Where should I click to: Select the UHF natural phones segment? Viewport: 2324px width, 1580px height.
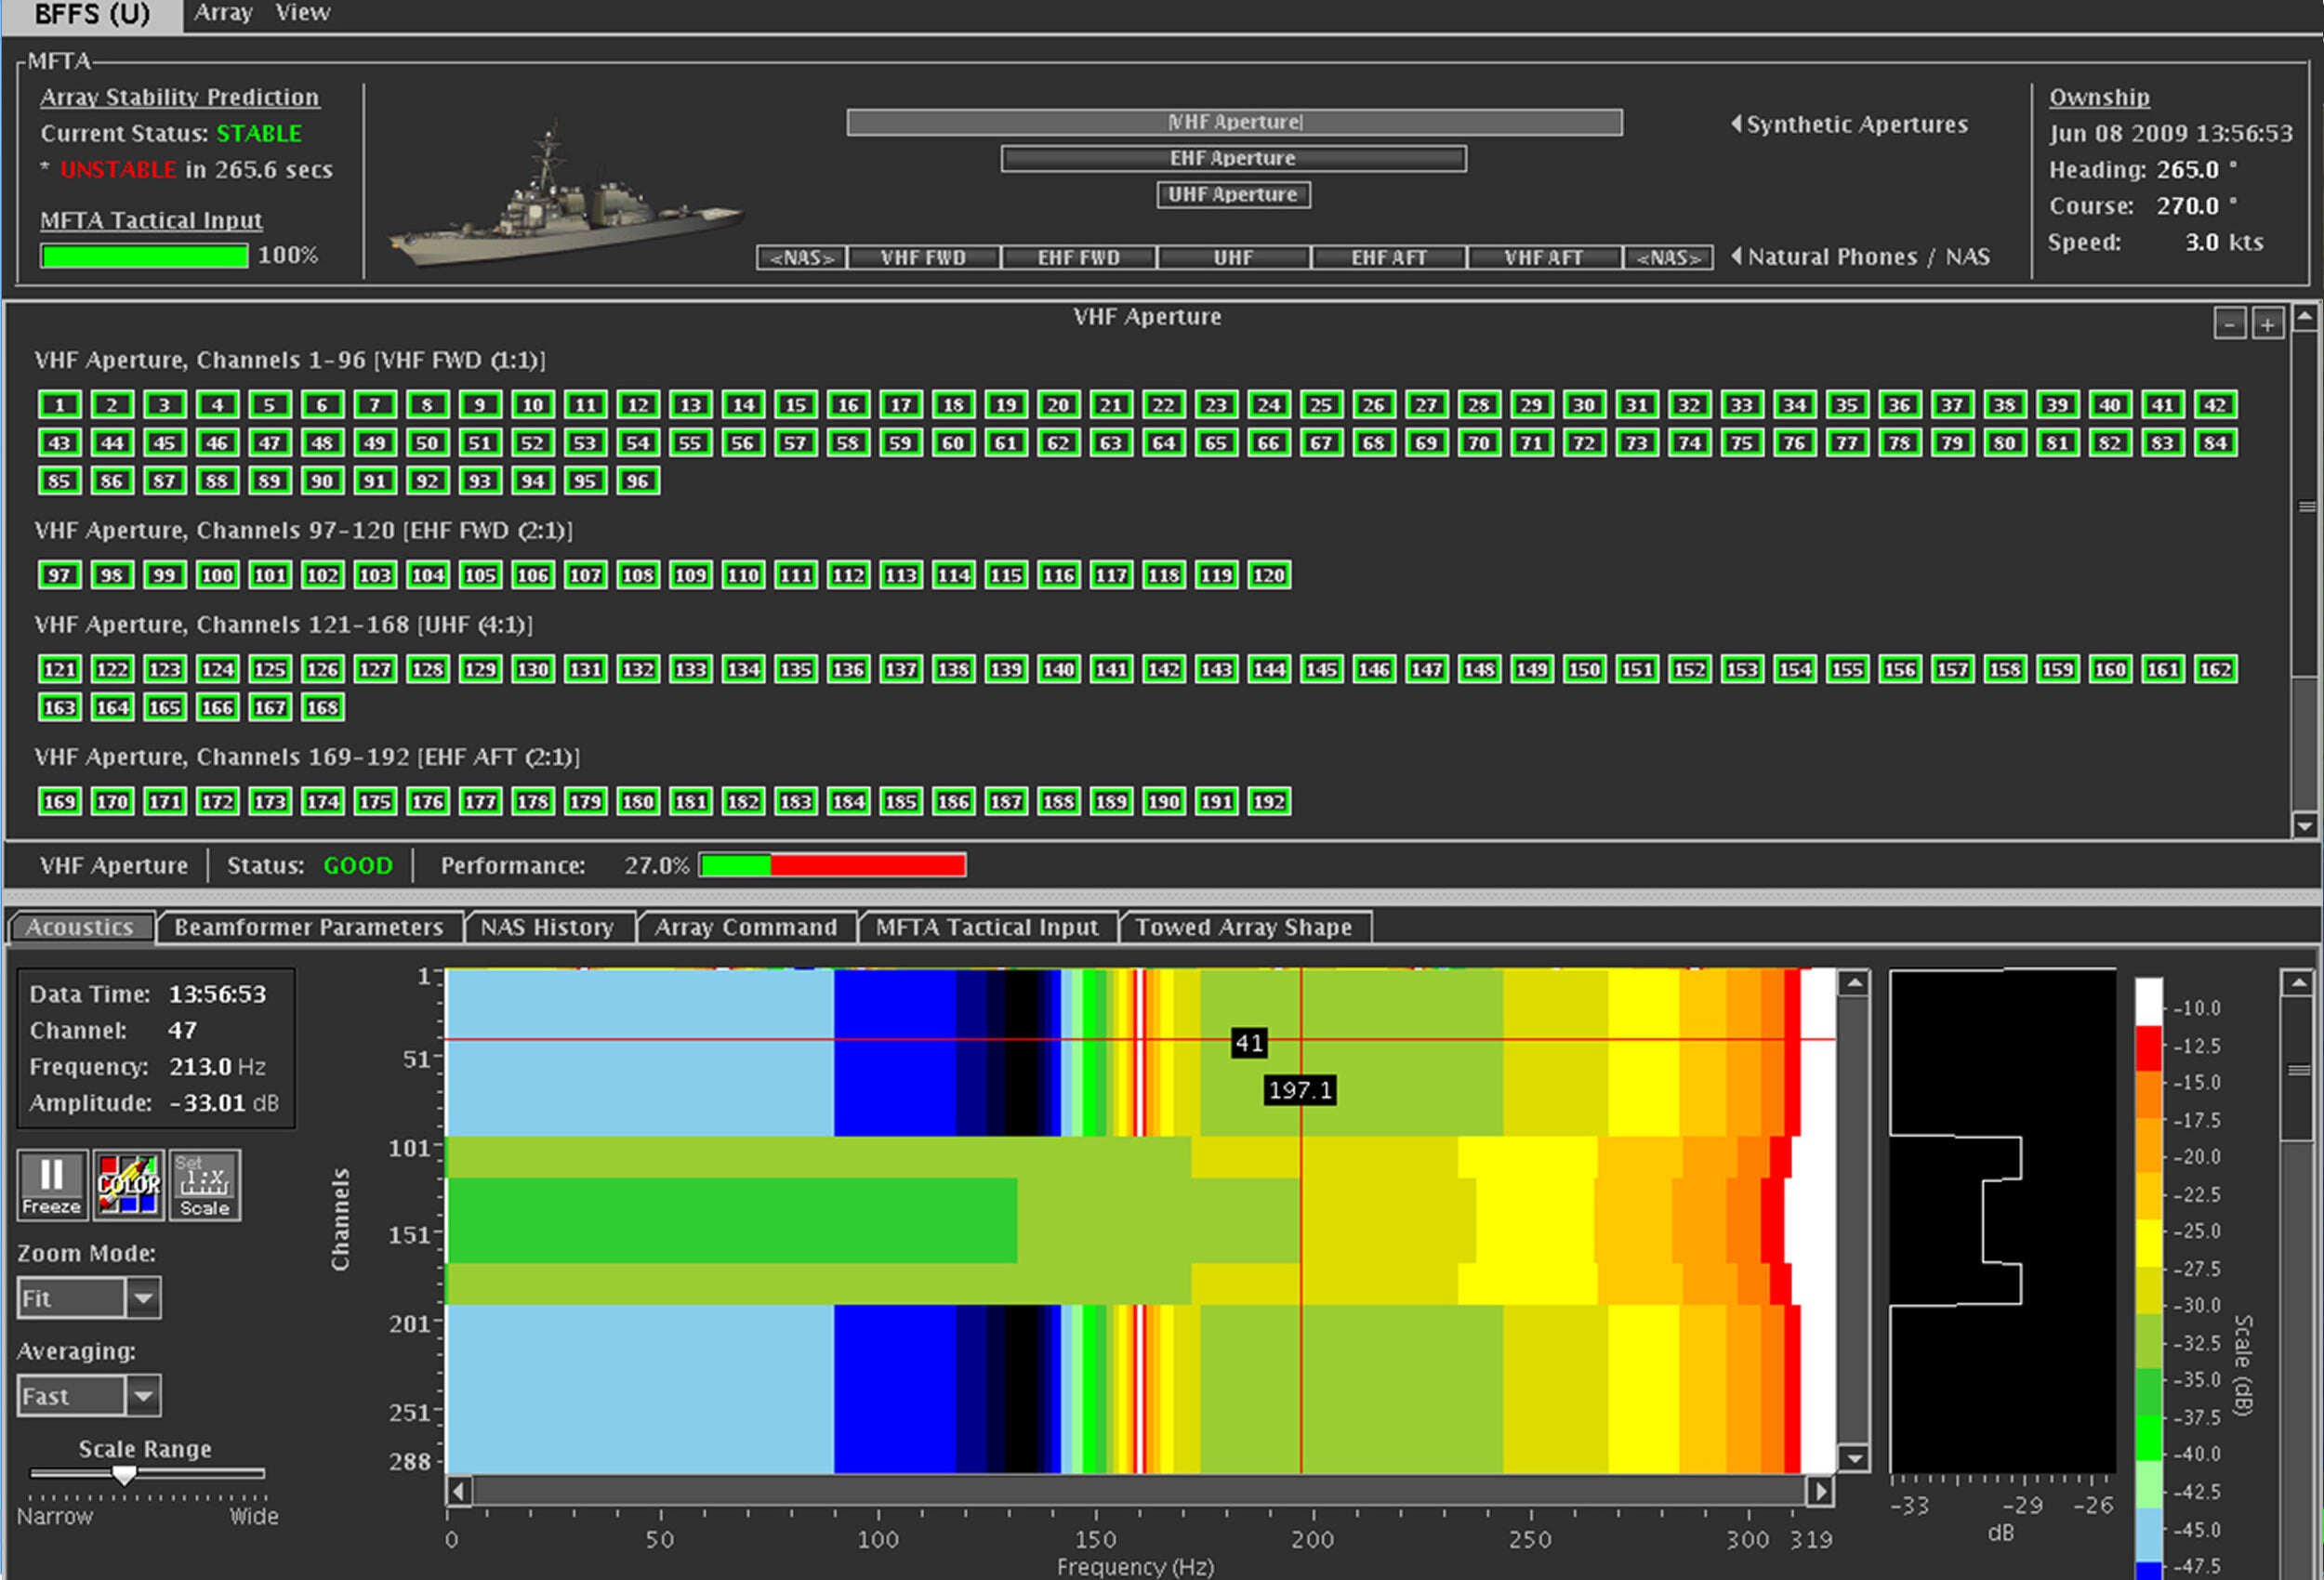1234,257
